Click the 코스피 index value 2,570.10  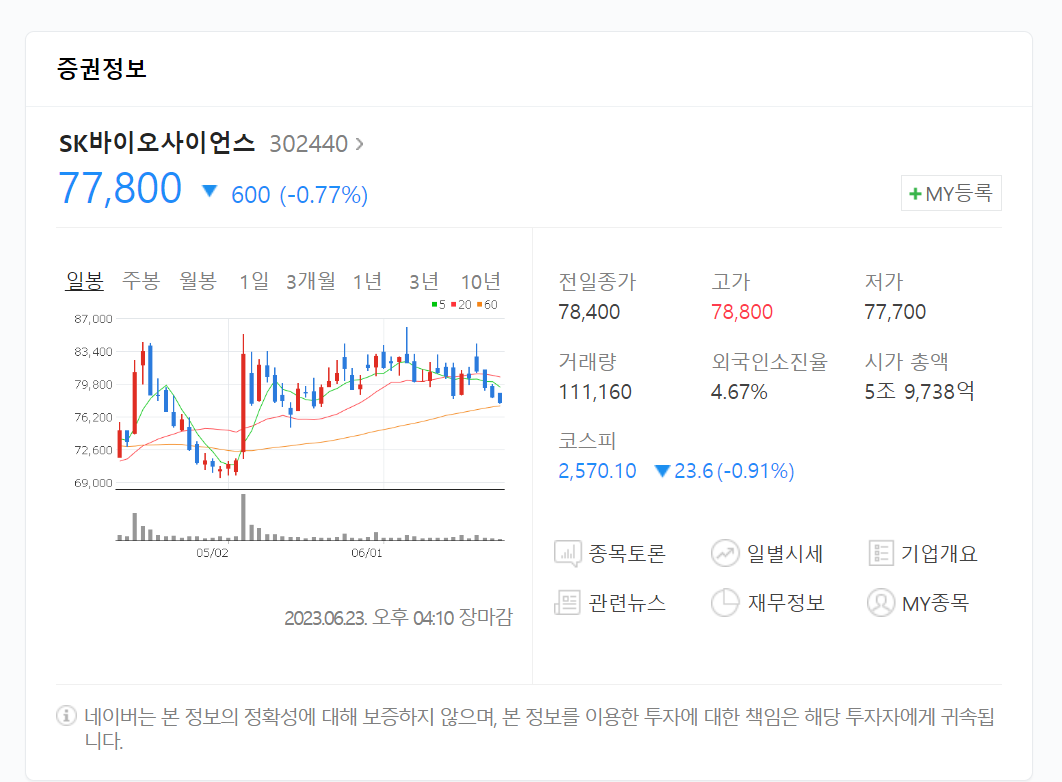click(597, 471)
